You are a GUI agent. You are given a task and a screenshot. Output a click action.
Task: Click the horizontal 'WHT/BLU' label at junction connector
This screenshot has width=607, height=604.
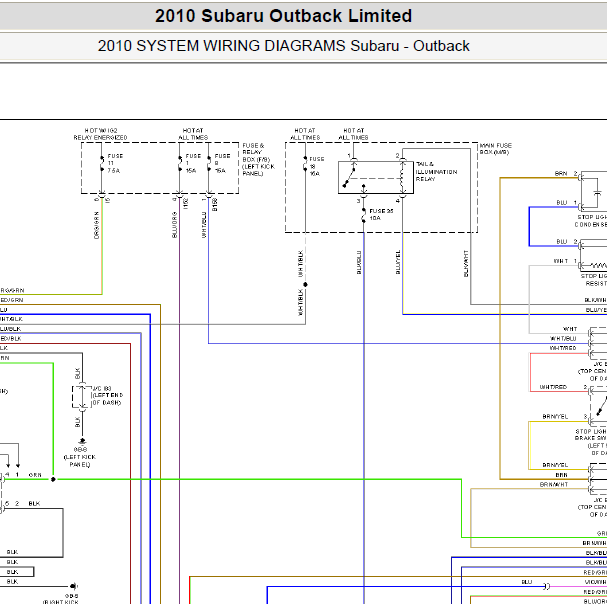point(563,338)
